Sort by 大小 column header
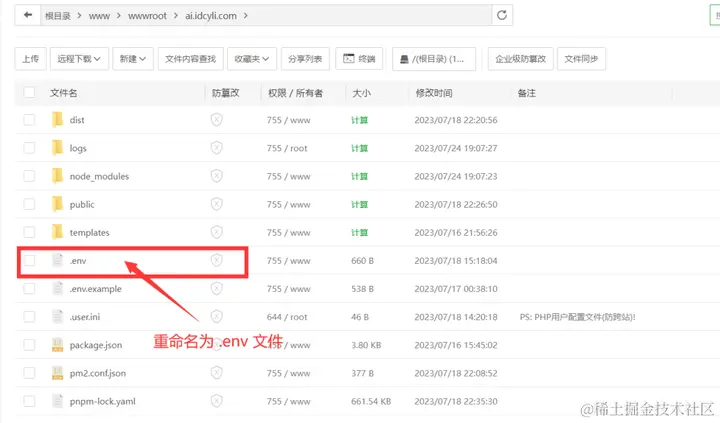 coord(361,93)
